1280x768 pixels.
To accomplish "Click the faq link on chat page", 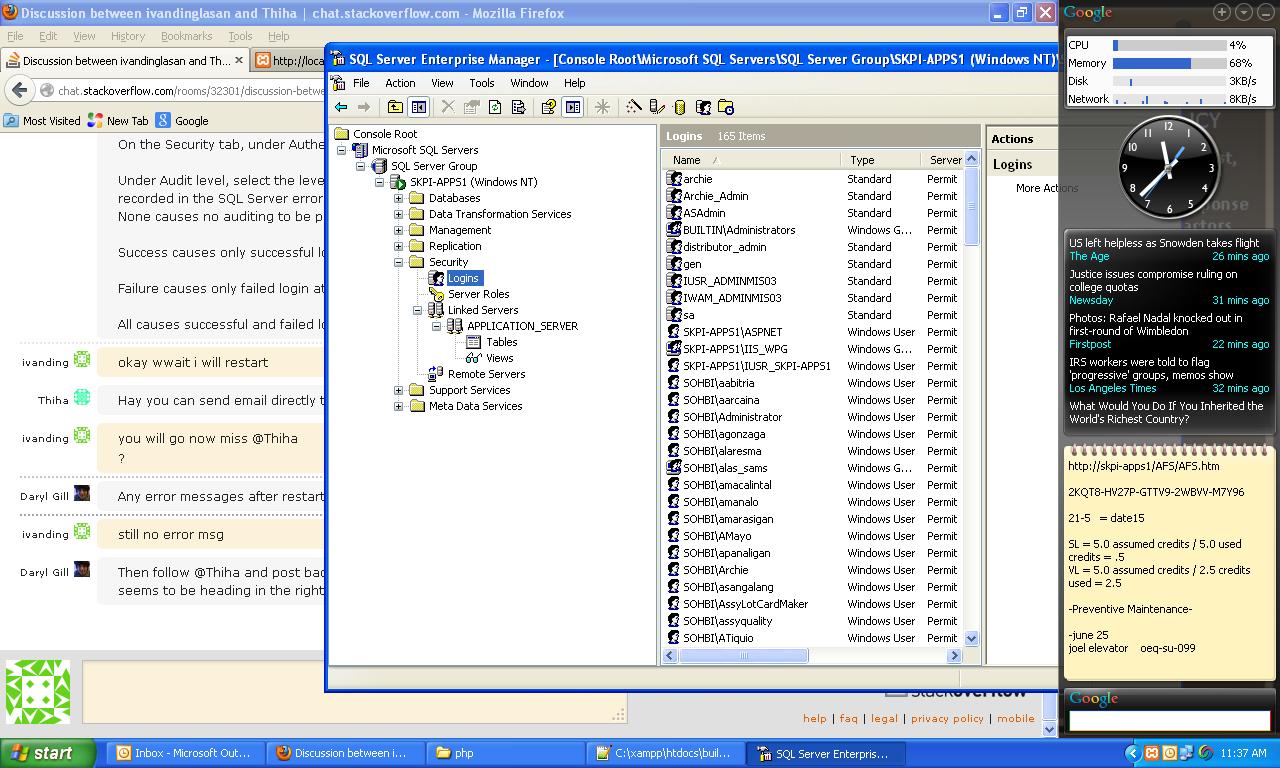I will click(849, 718).
